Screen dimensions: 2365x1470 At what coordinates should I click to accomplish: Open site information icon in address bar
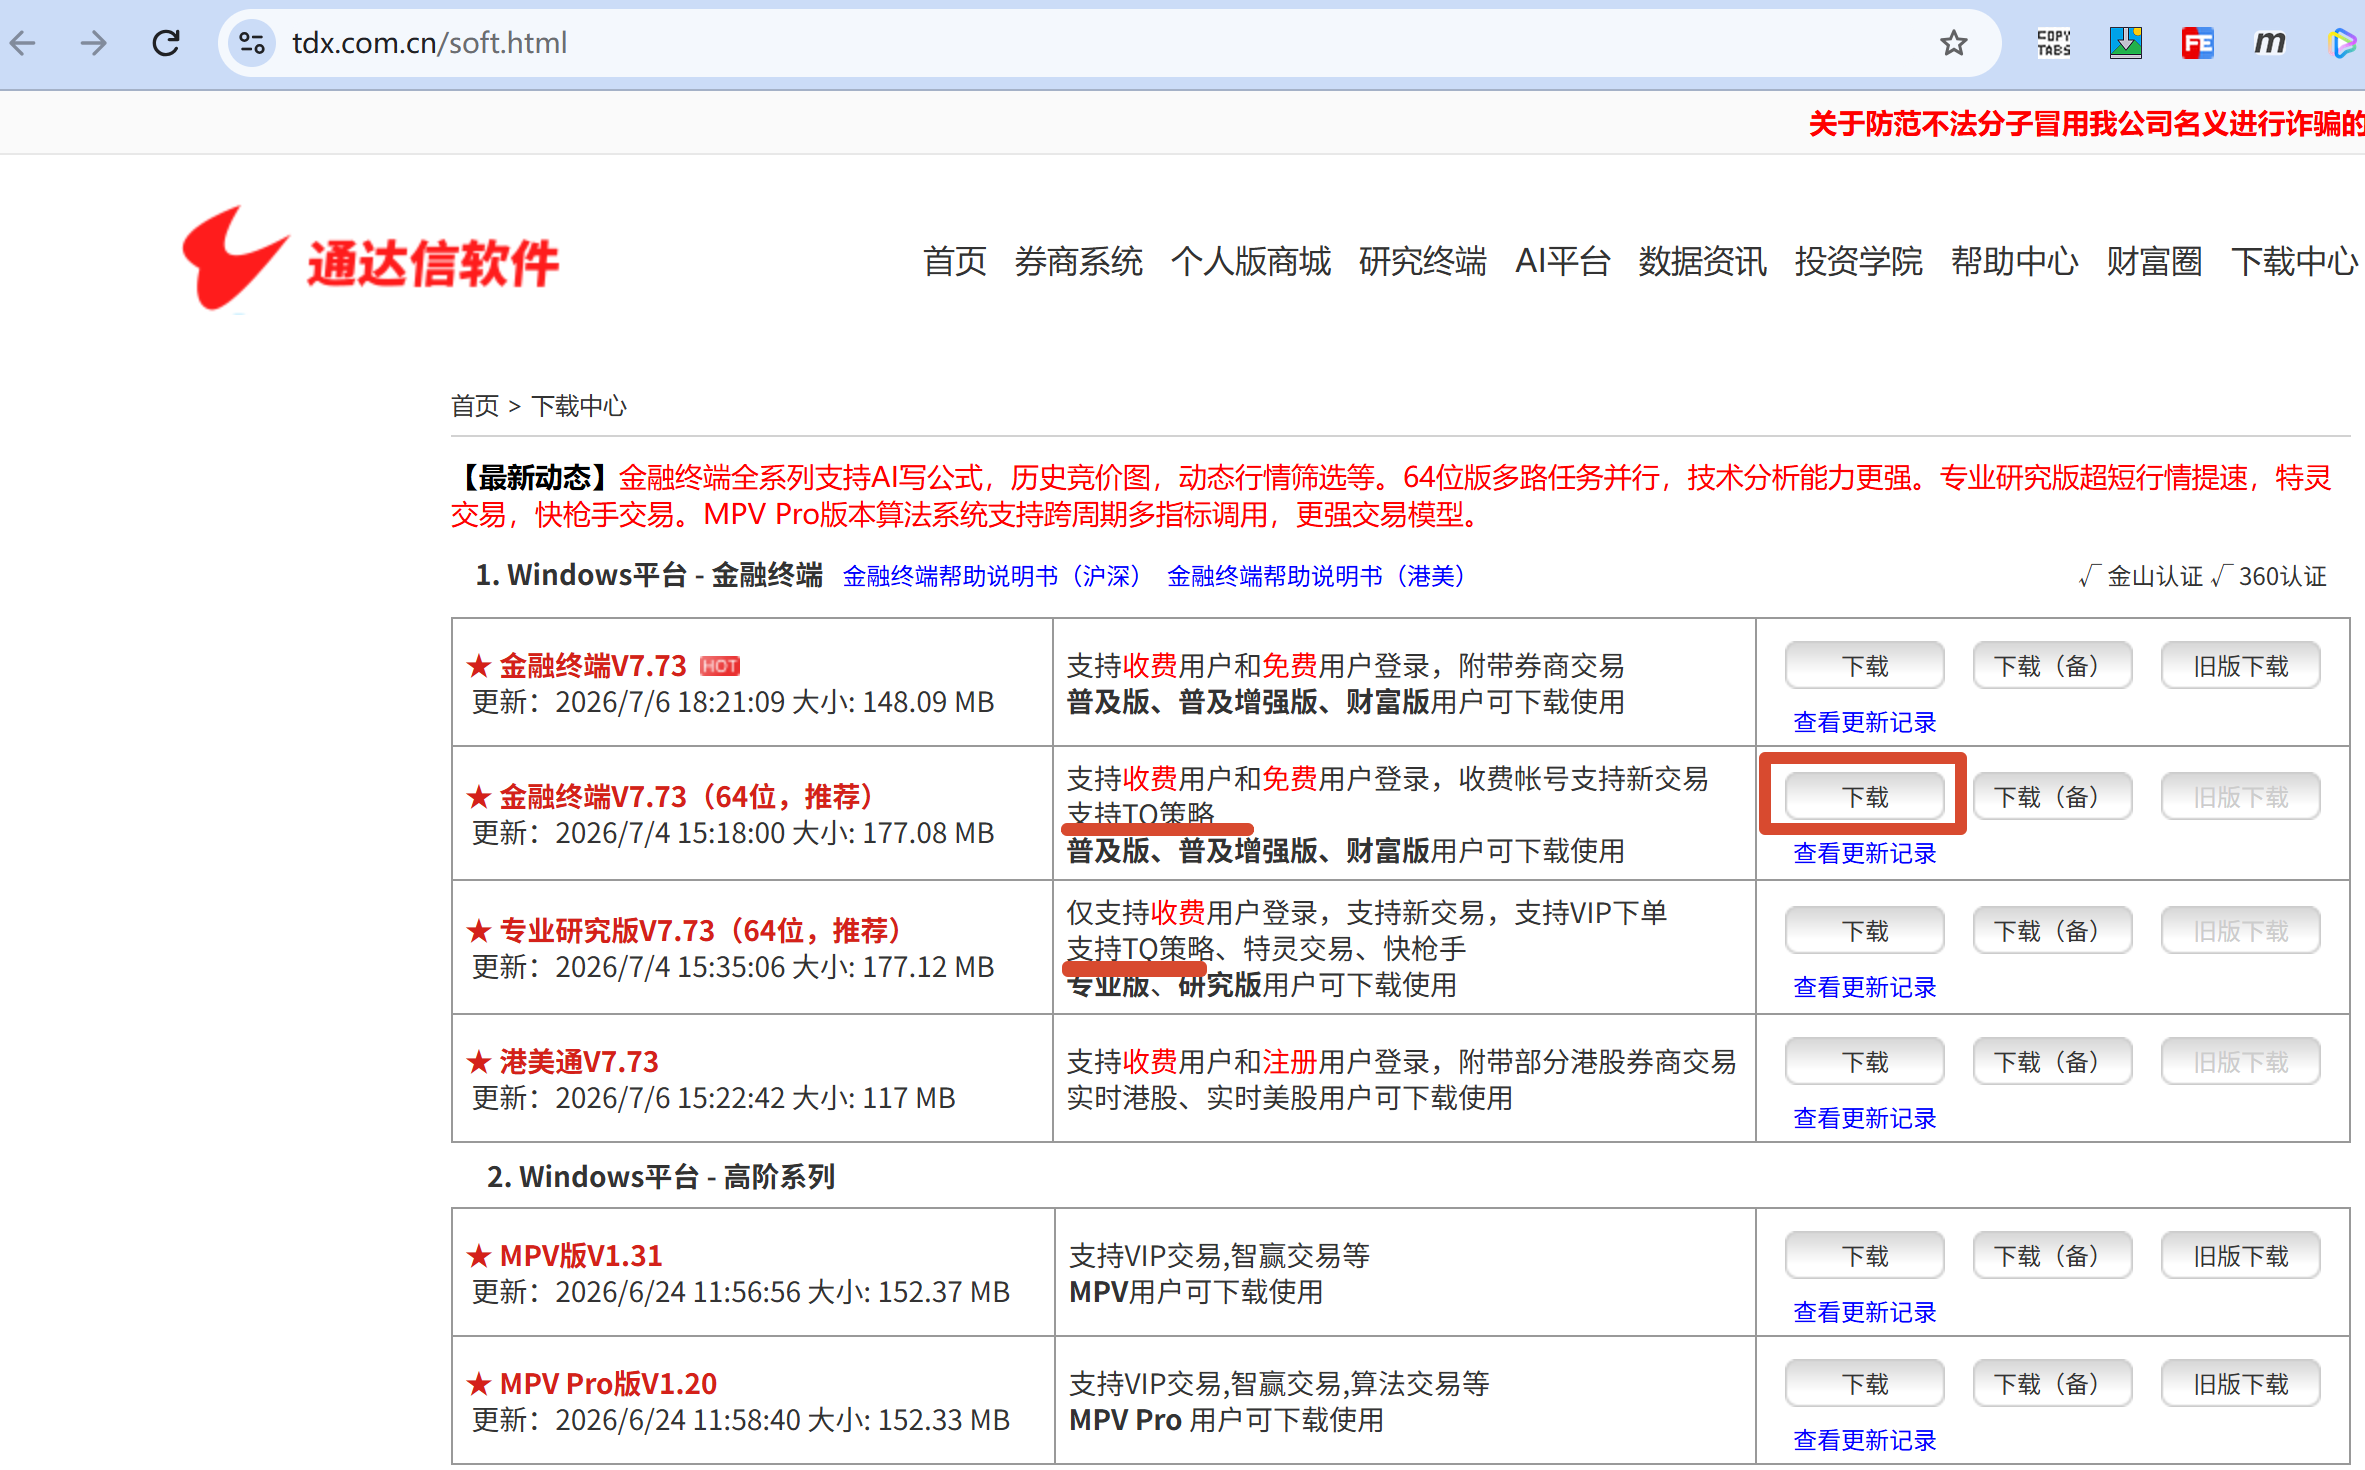252,43
